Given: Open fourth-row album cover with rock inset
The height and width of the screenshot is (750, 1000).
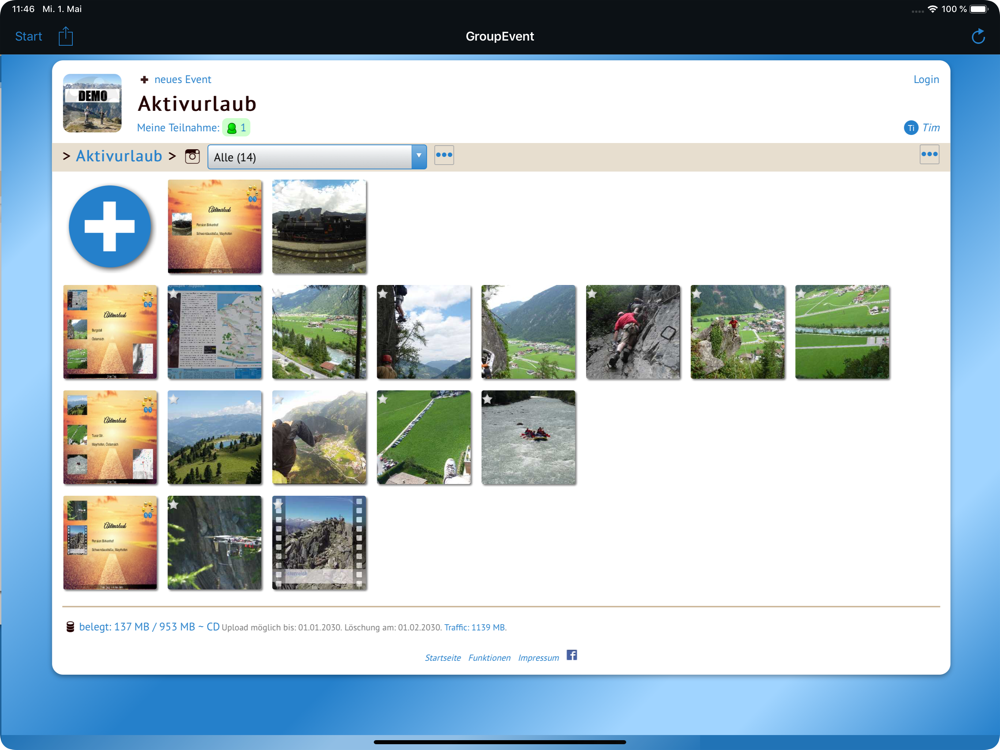Looking at the screenshot, I should (x=110, y=543).
